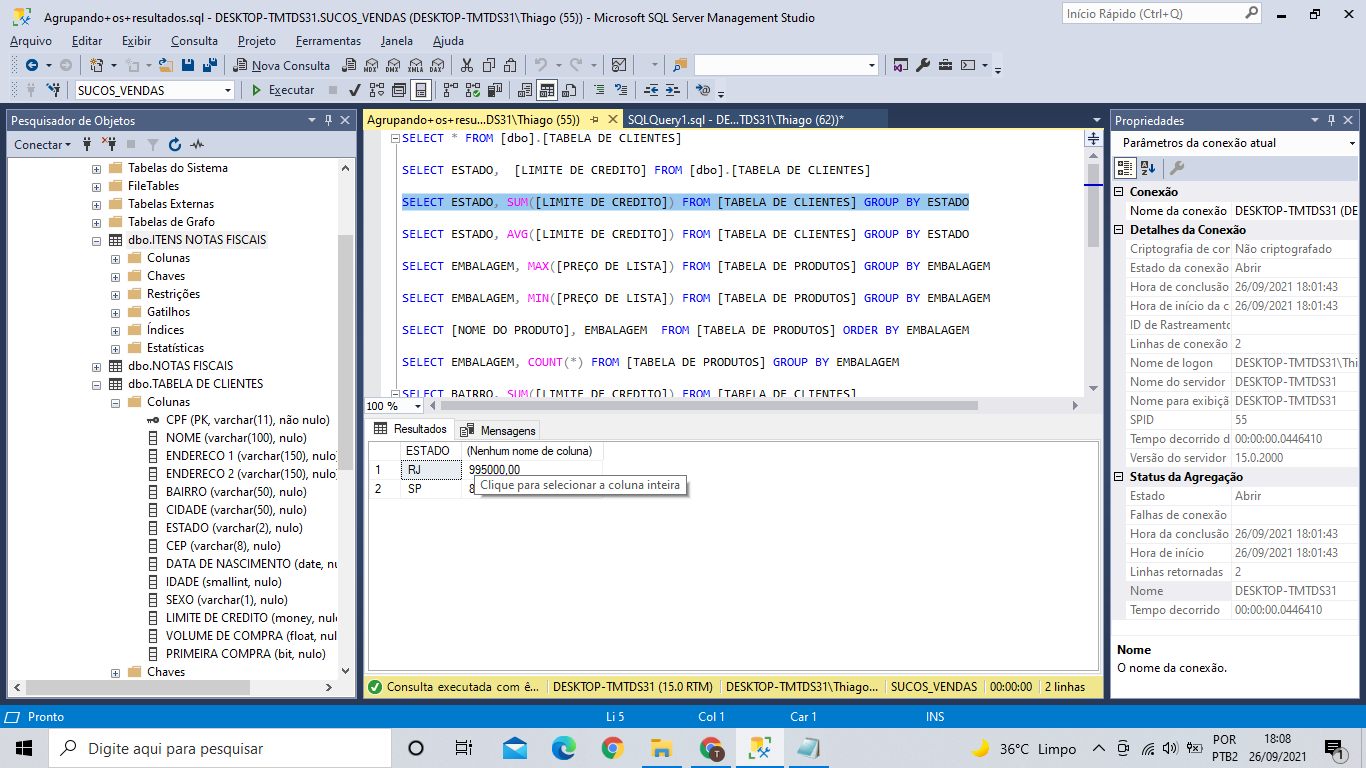1366x768 pixels.
Task: Display the estimated execution plan
Action: (376, 90)
